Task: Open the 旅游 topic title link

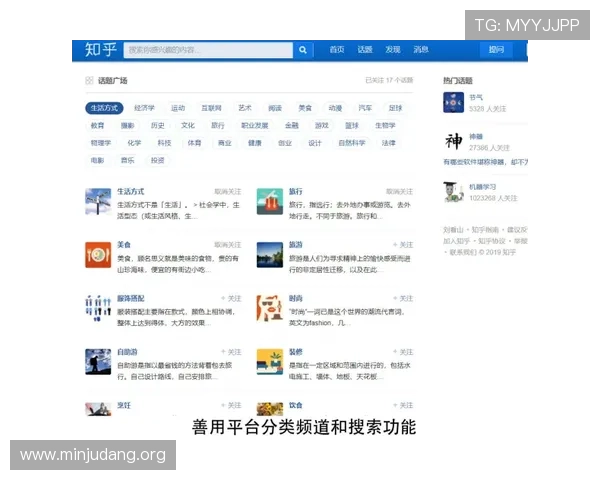Action: (296, 245)
